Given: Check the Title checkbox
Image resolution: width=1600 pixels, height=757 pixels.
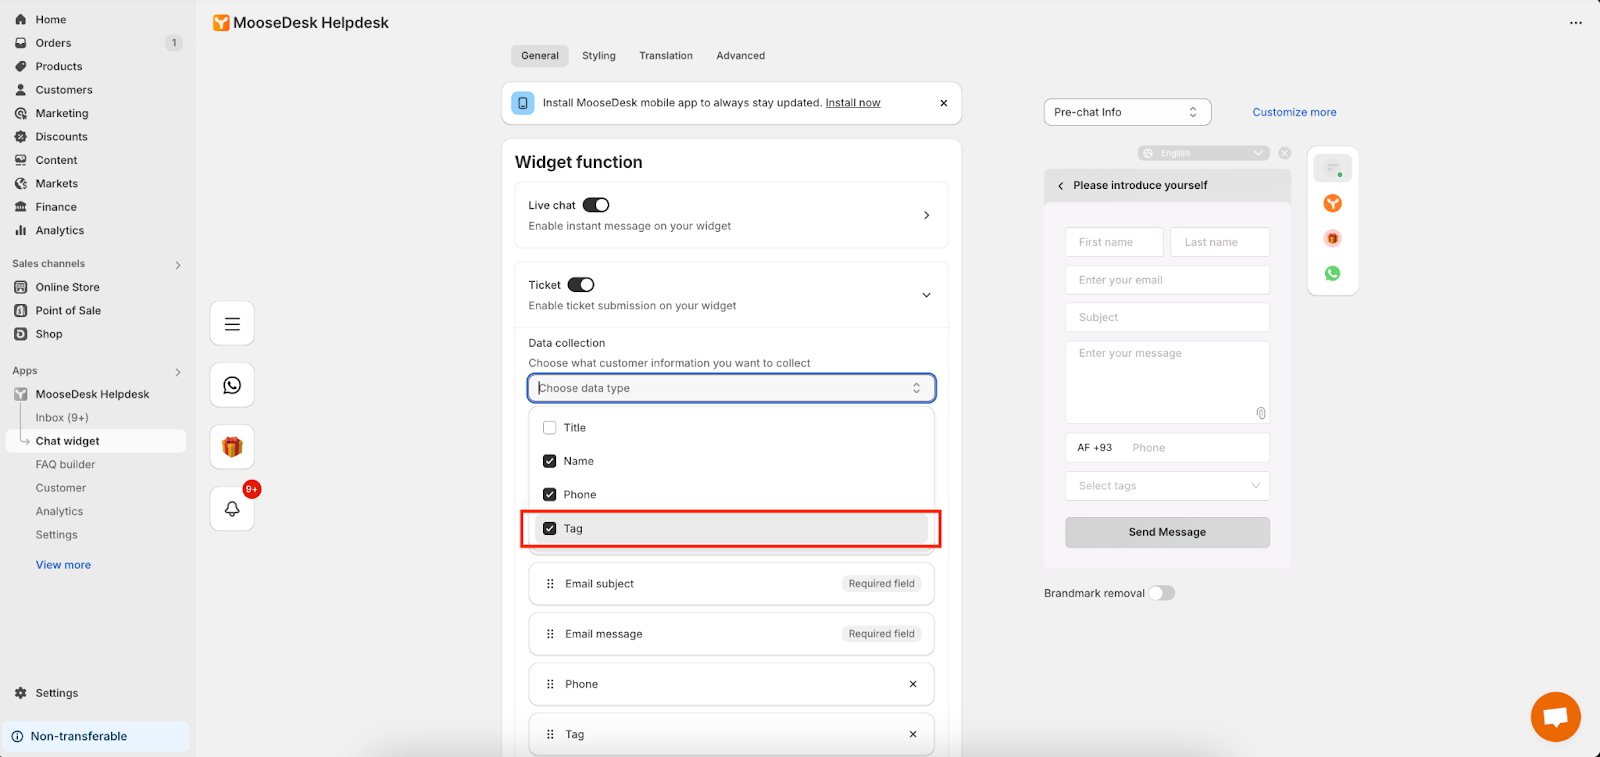Looking at the screenshot, I should pos(549,427).
